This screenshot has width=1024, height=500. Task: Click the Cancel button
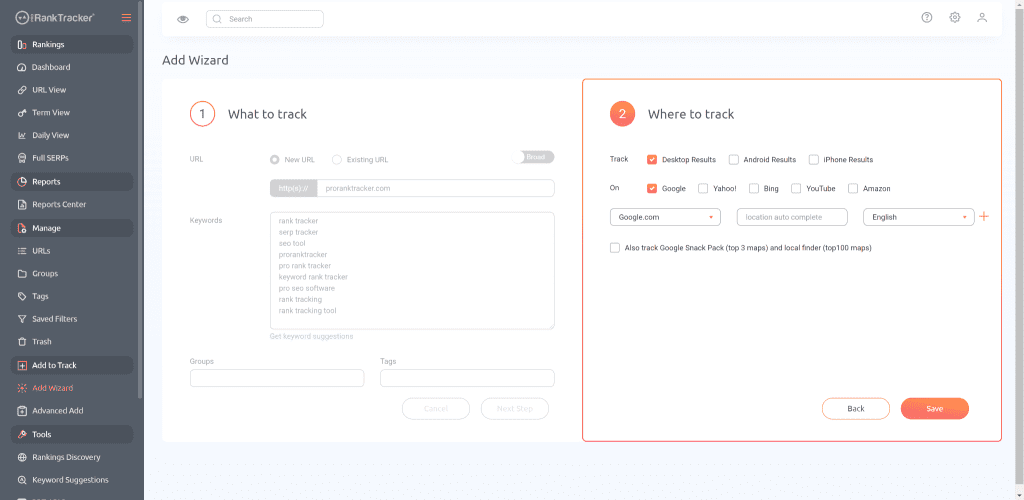point(436,409)
